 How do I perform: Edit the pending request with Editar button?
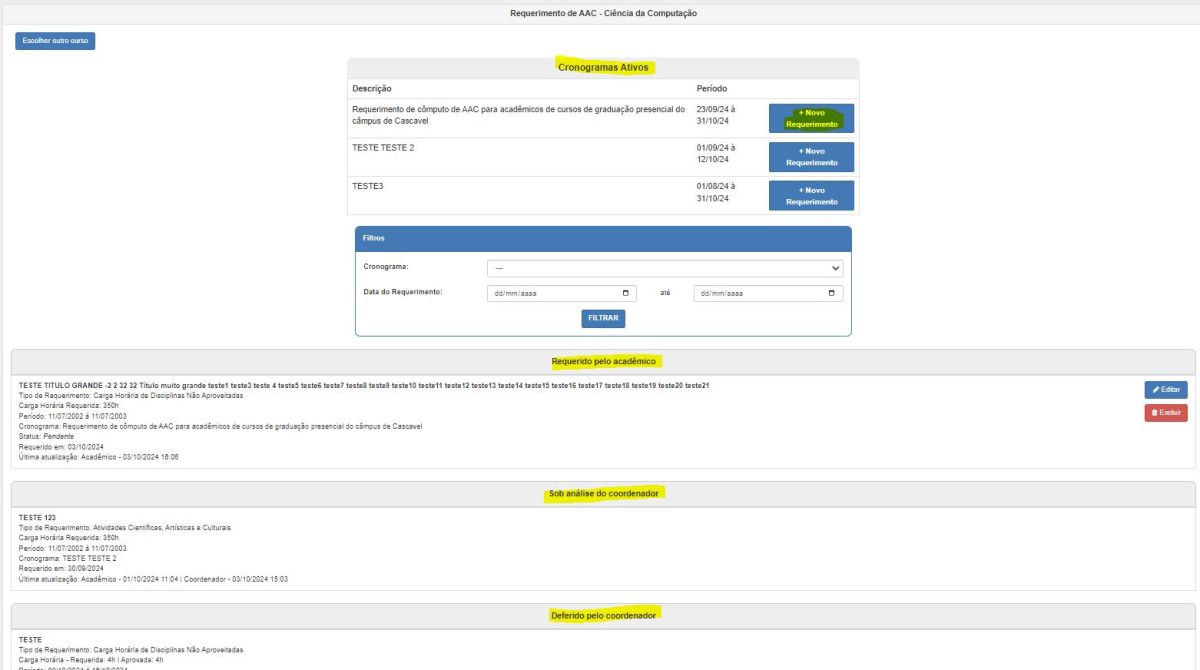pyautogui.click(x=1166, y=389)
